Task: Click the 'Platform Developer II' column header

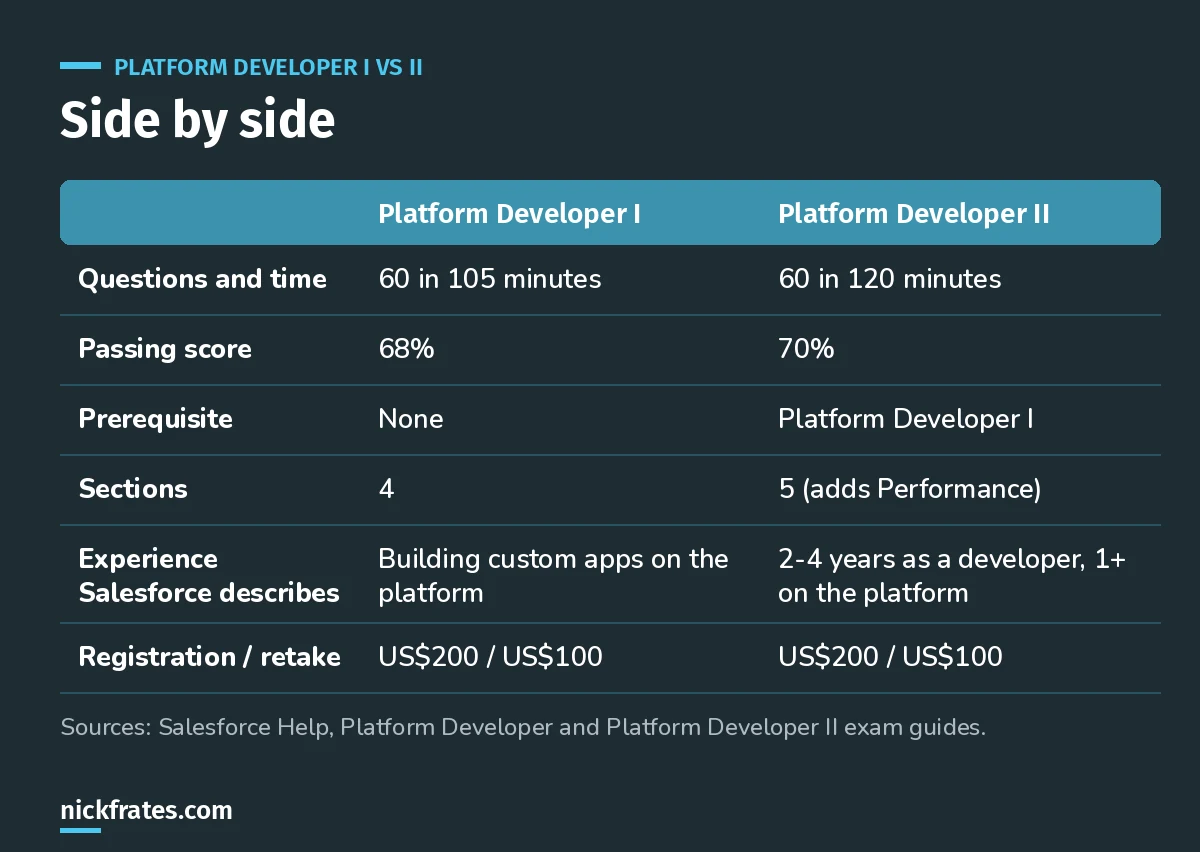Action: (x=914, y=214)
